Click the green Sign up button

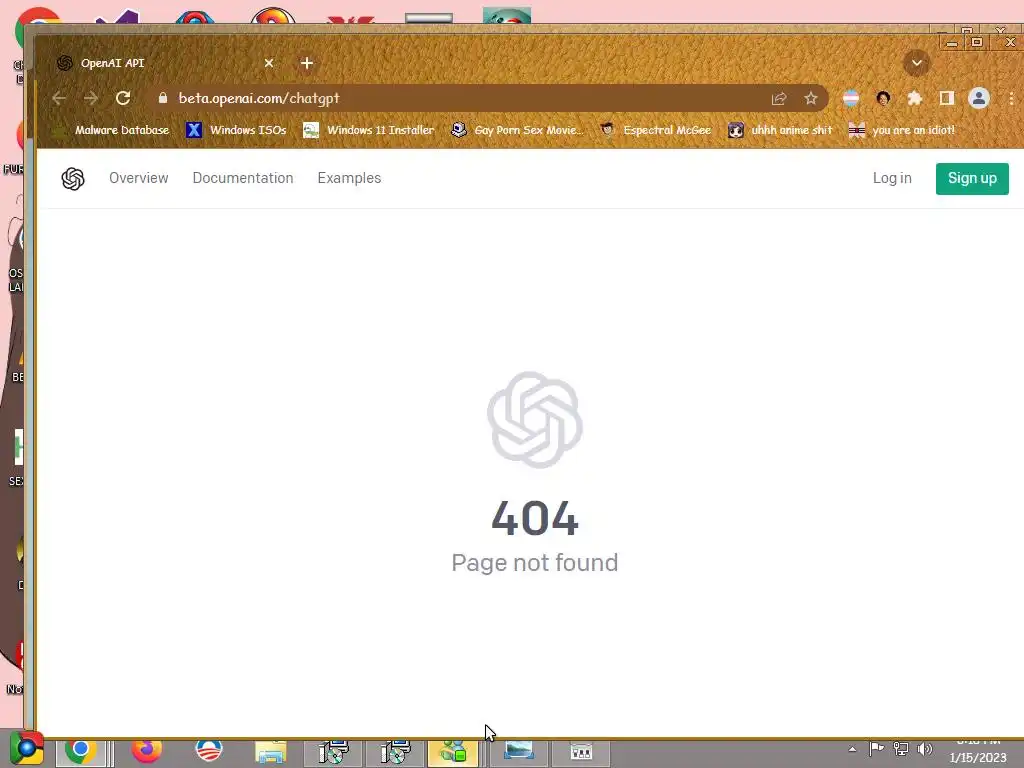[x=972, y=178]
